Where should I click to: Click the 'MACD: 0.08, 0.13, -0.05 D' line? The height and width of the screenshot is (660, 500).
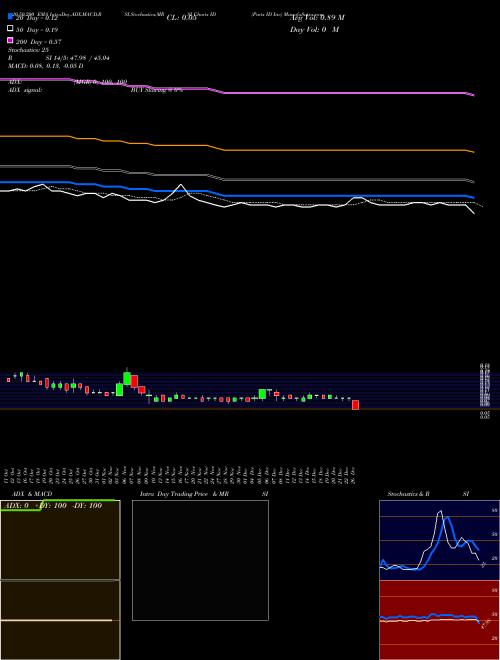point(45,66)
